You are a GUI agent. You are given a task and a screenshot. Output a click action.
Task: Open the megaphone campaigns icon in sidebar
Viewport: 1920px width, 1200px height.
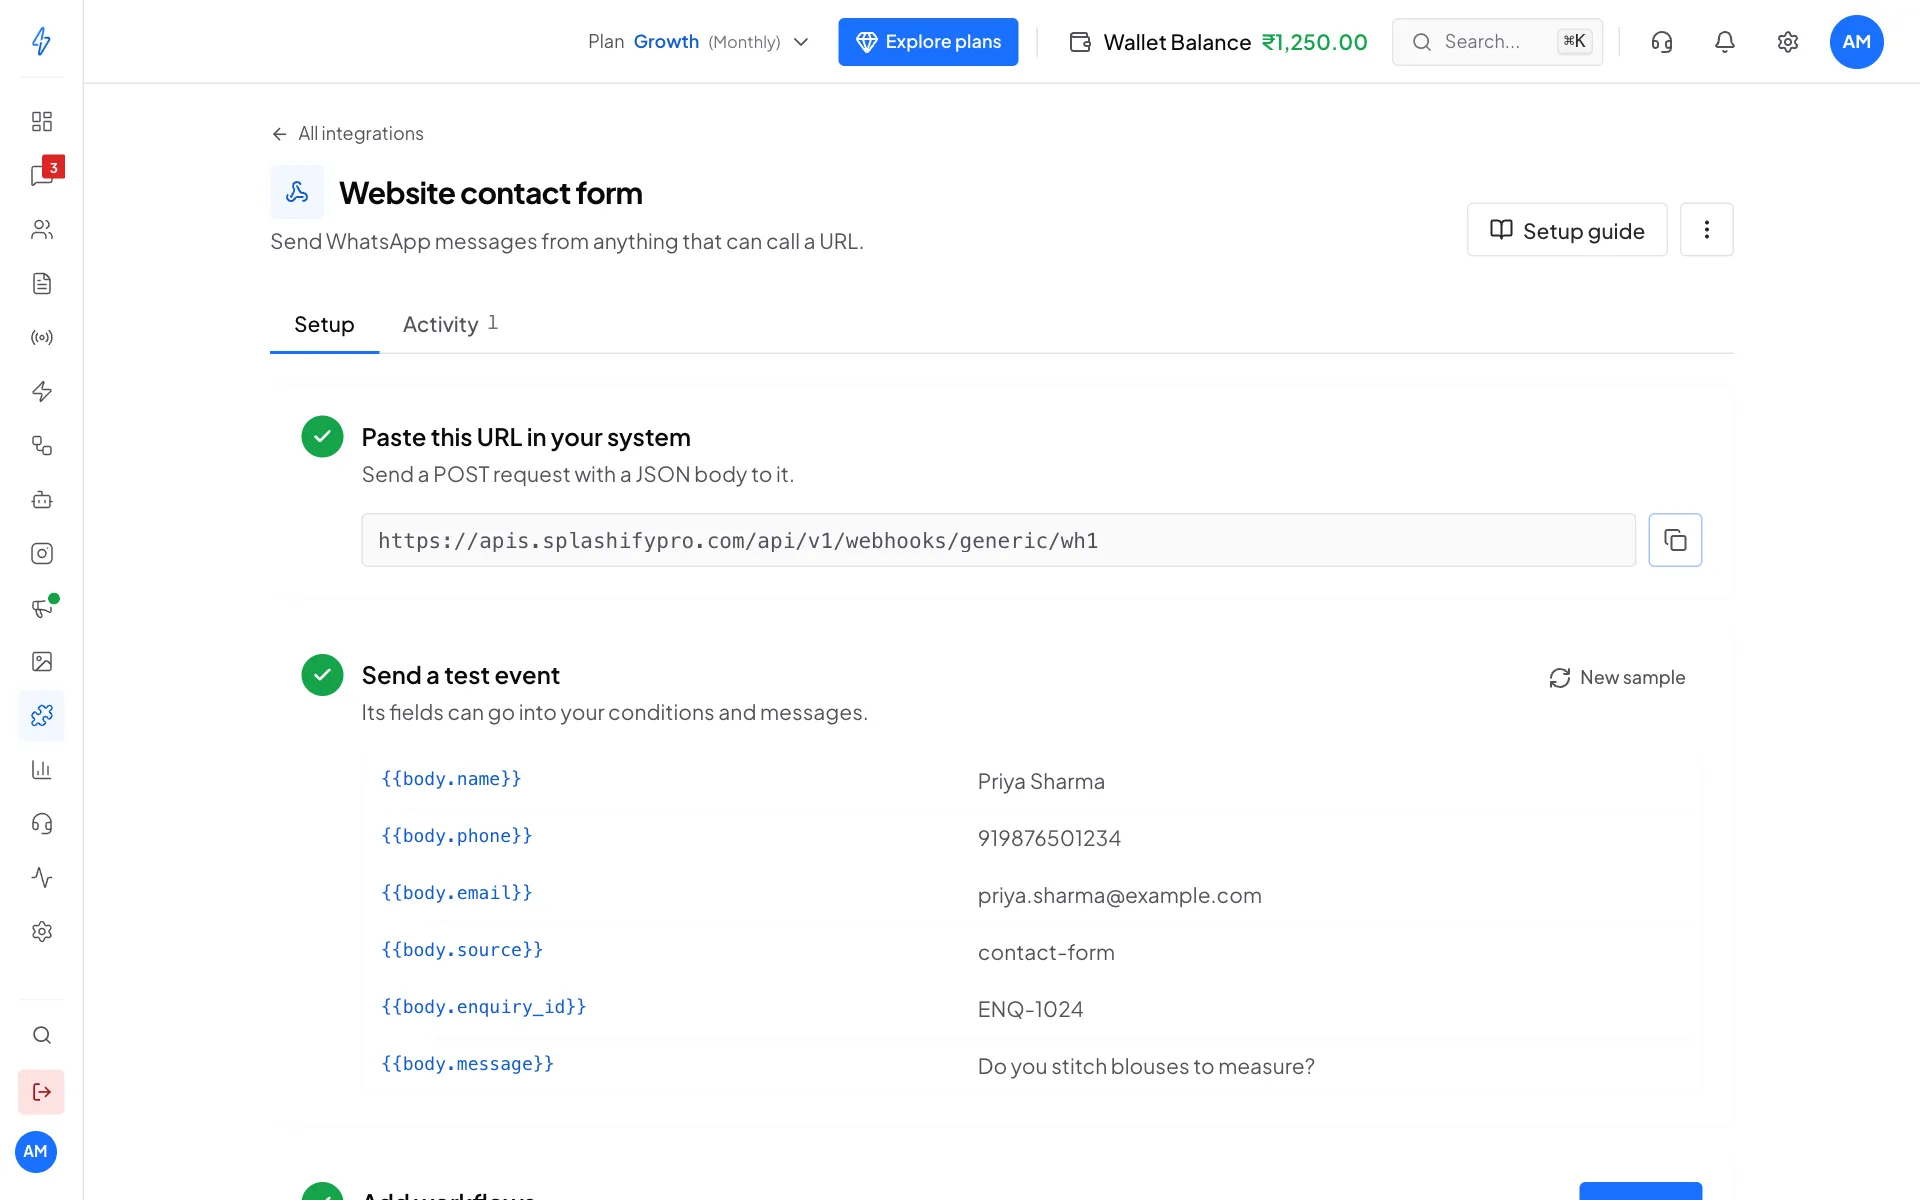41,607
